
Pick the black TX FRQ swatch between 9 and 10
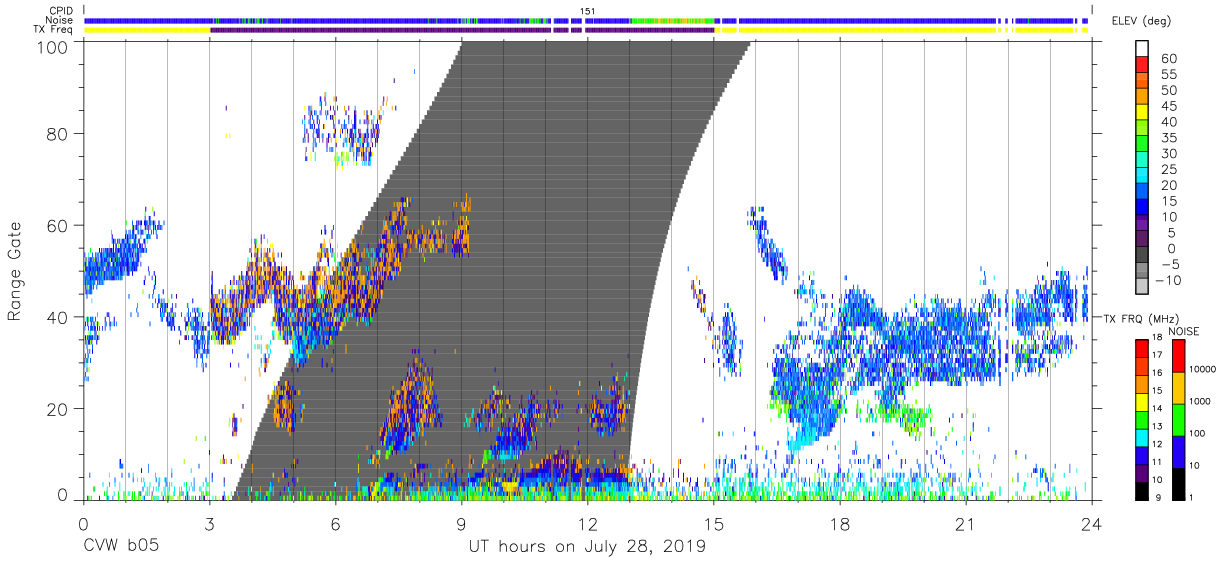[x=1142, y=491]
